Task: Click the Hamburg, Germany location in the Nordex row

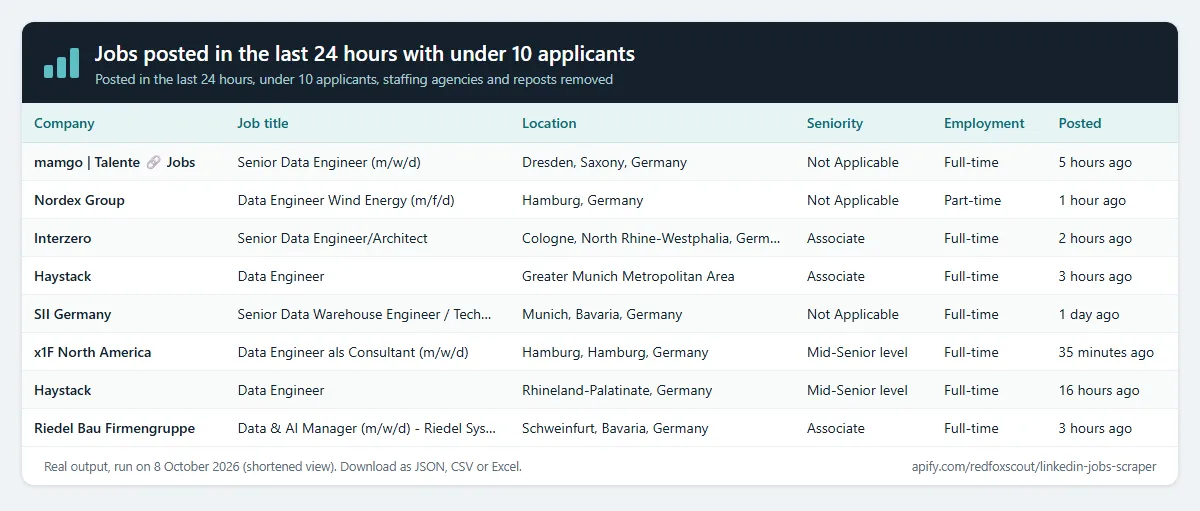Action: point(582,200)
